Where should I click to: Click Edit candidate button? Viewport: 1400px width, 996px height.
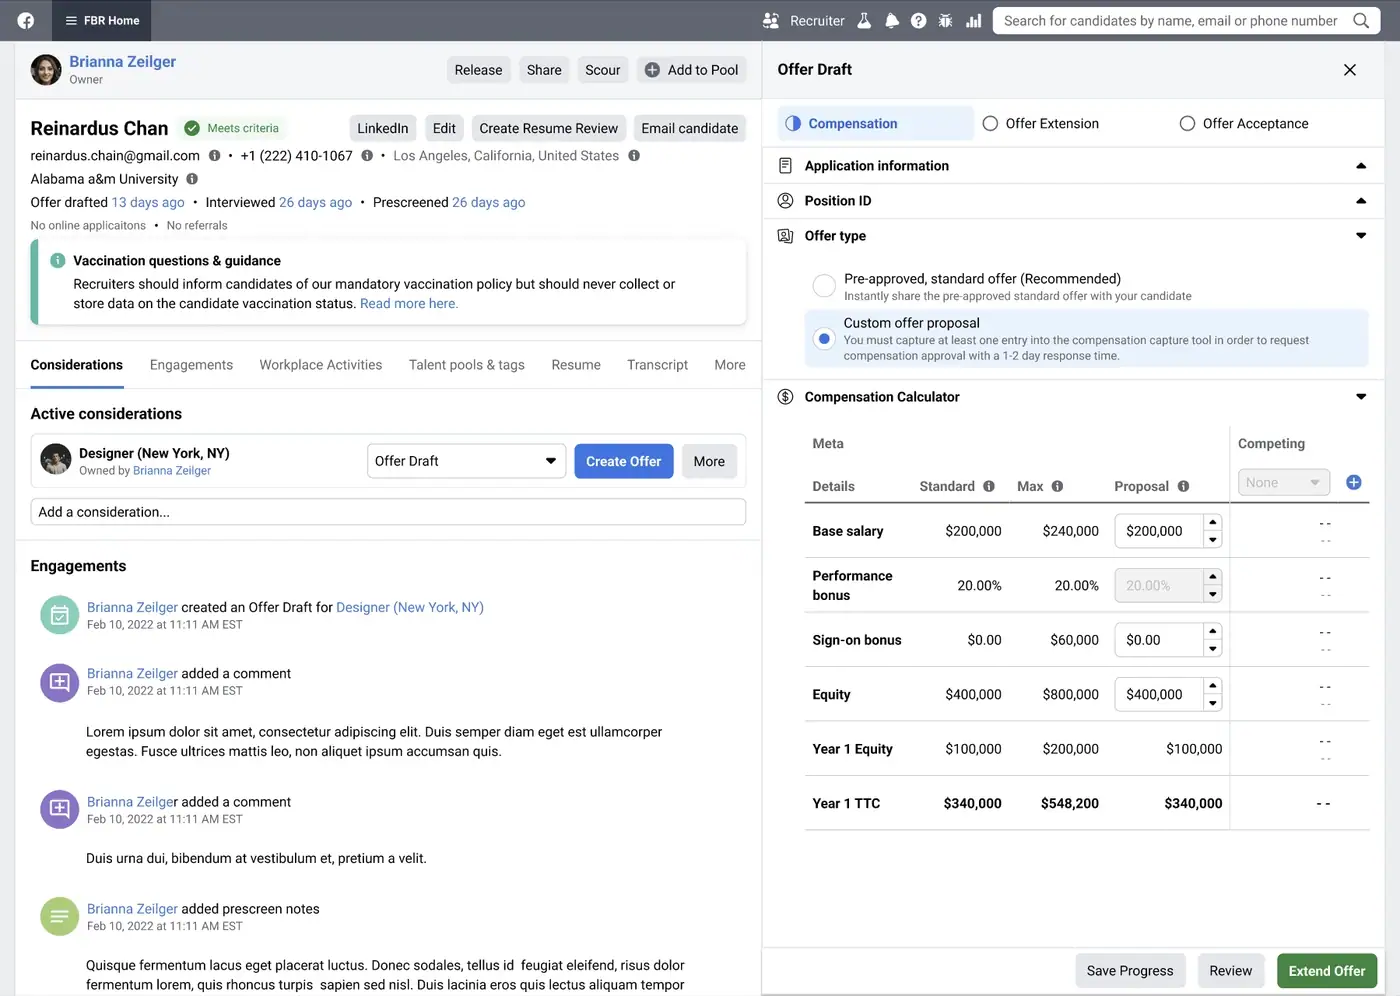444,128
